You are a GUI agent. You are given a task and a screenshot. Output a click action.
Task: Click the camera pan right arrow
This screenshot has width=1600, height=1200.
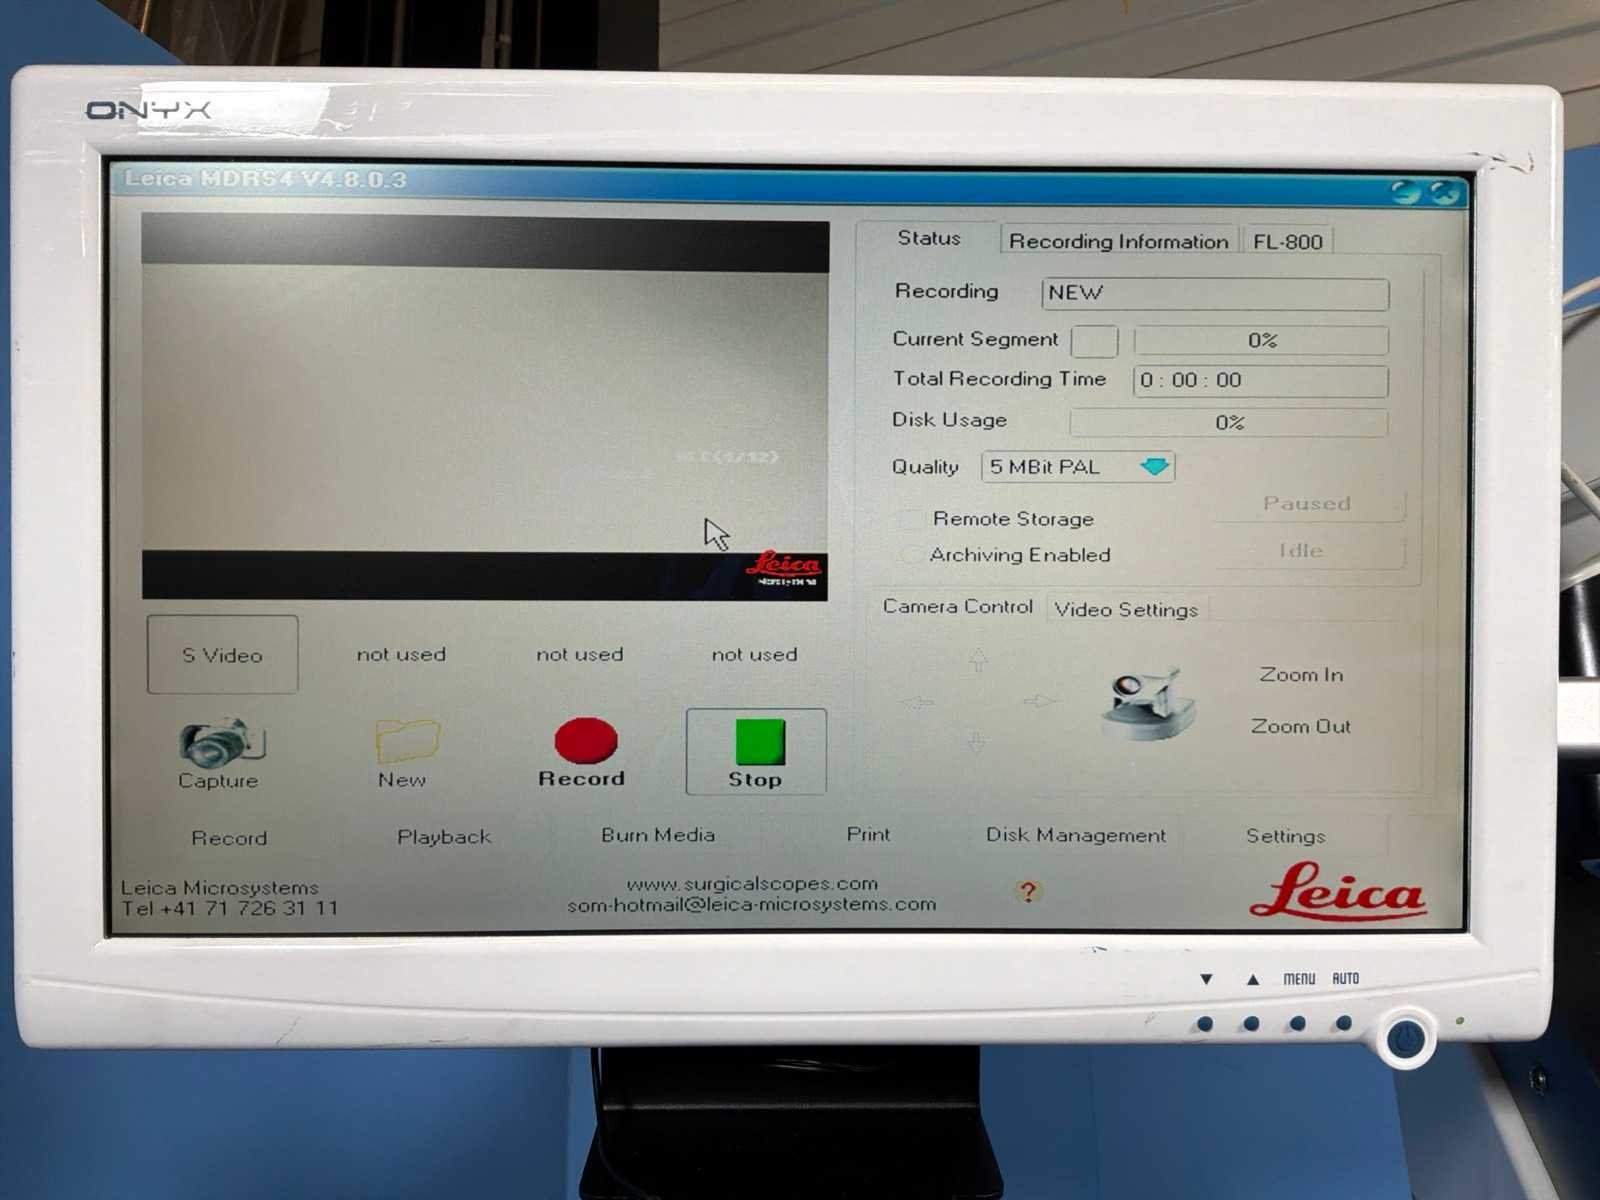1039,701
